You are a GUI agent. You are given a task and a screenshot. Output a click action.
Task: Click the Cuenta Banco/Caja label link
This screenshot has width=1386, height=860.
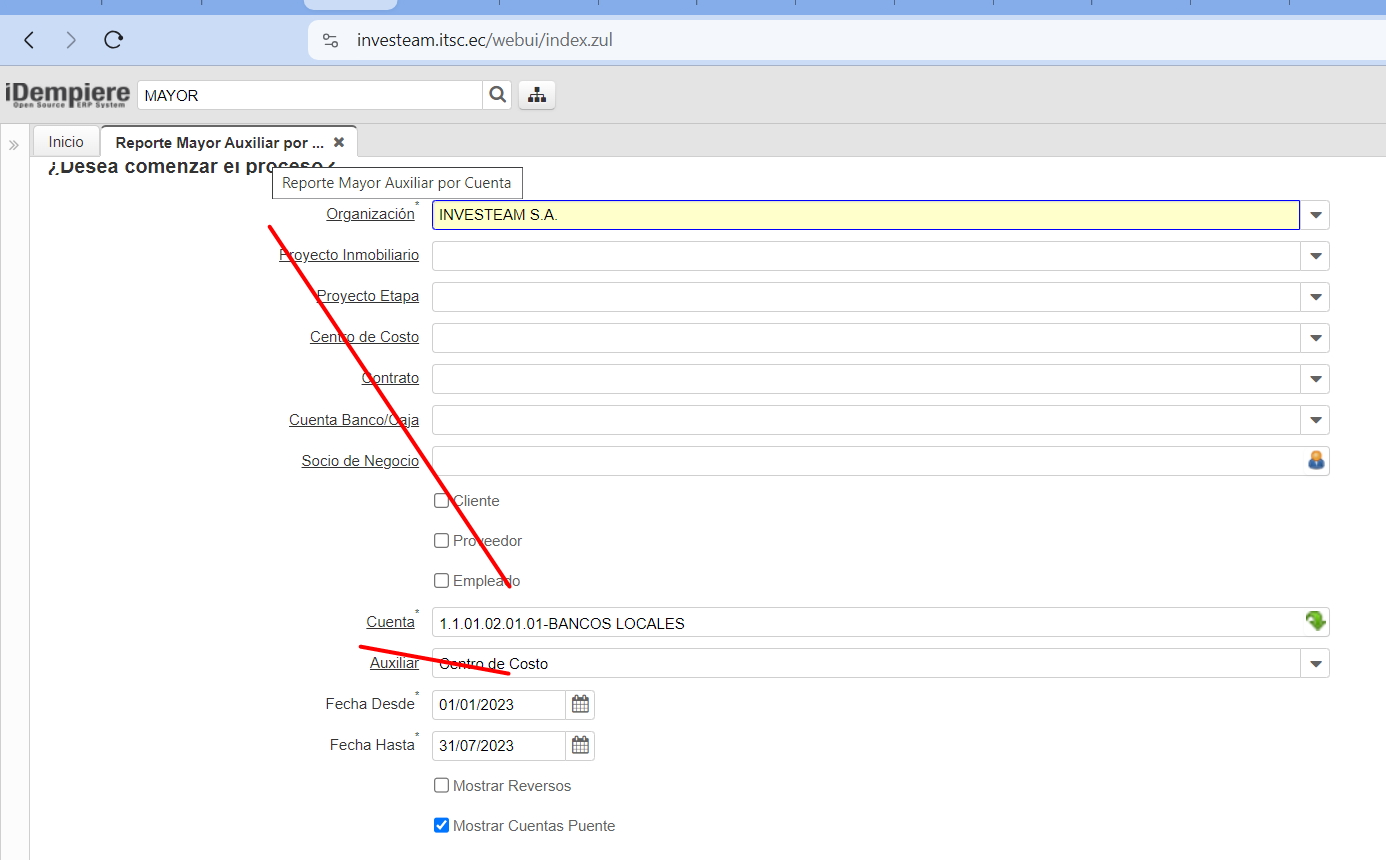click(353, 420)
